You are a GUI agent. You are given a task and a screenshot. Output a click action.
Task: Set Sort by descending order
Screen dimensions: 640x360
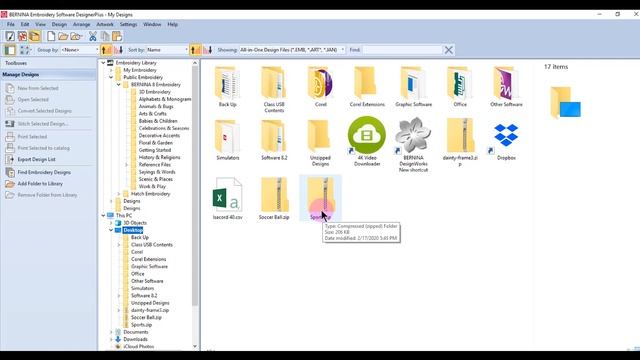coord(208,50)
